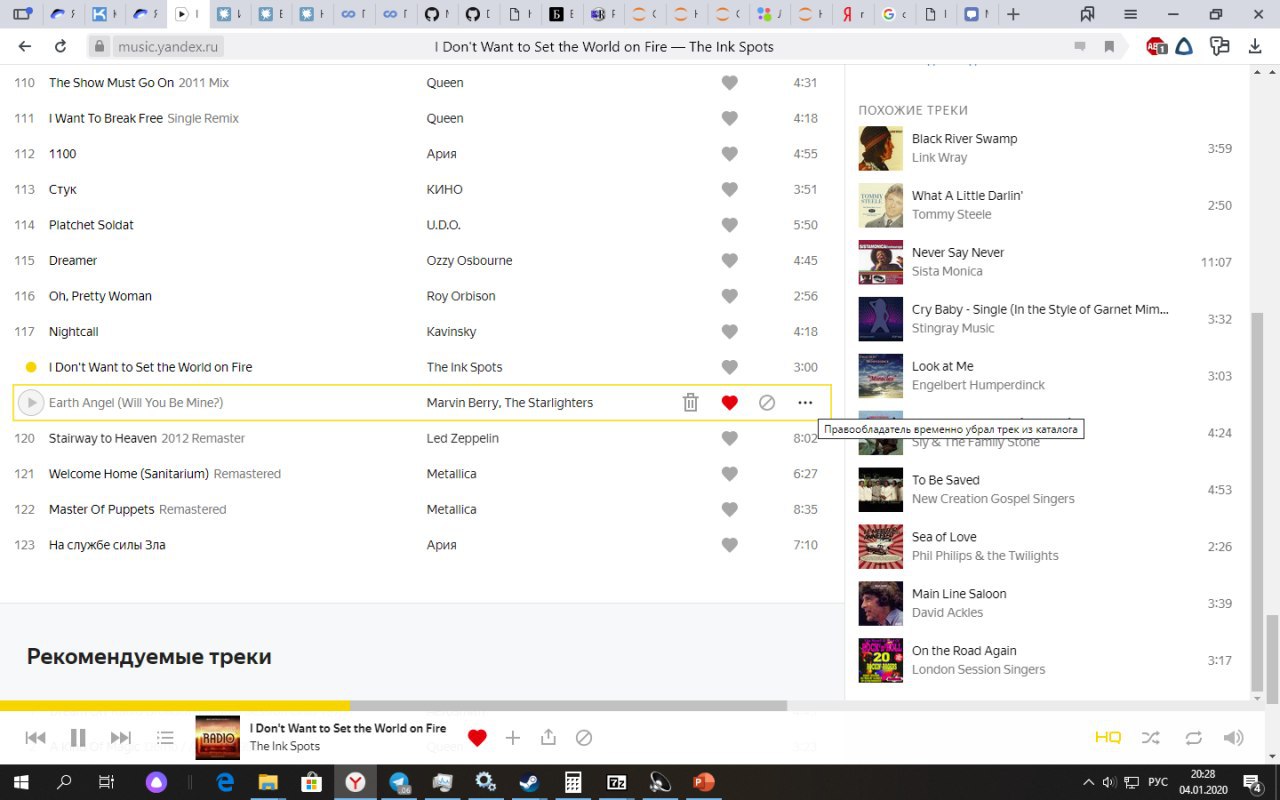Switch keyboard language РУС indicator
This screenshot has height=800, width=1280.
point(1157,782)
